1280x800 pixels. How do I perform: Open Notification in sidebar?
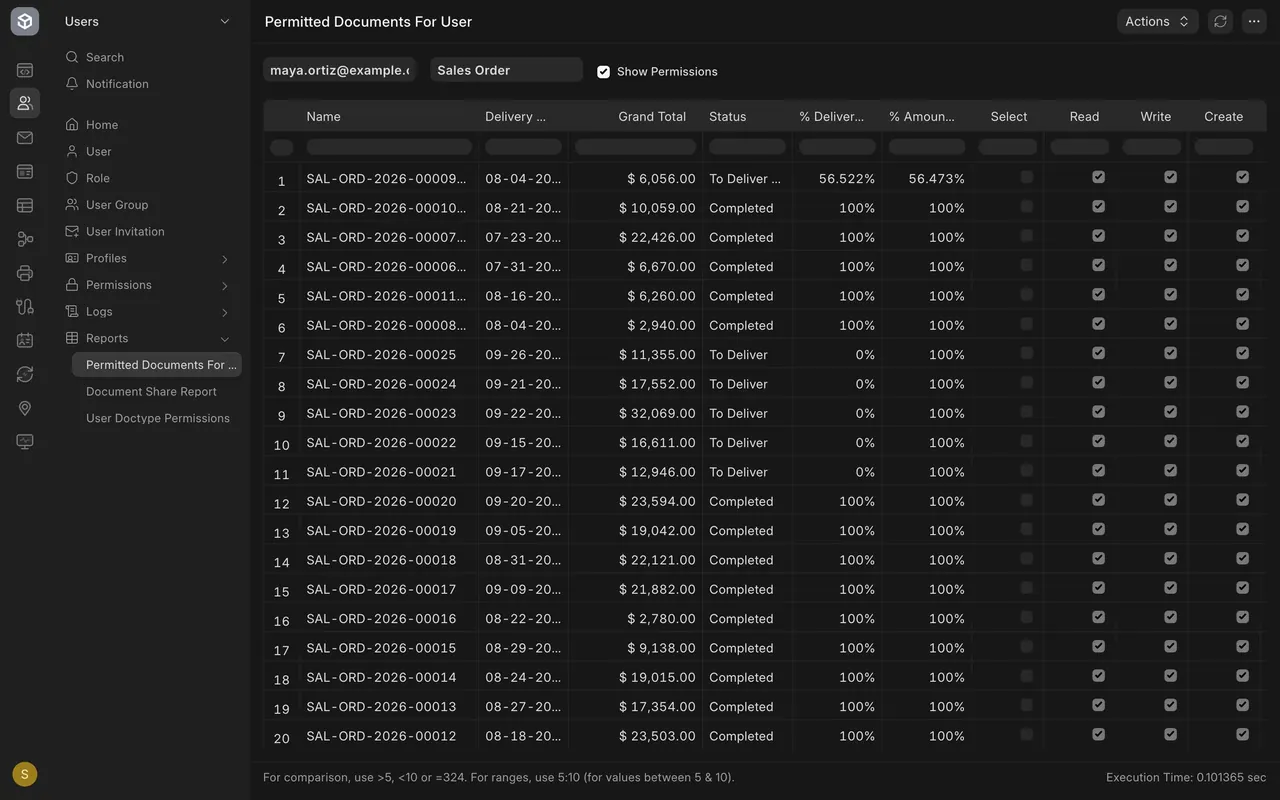point(149,84)
